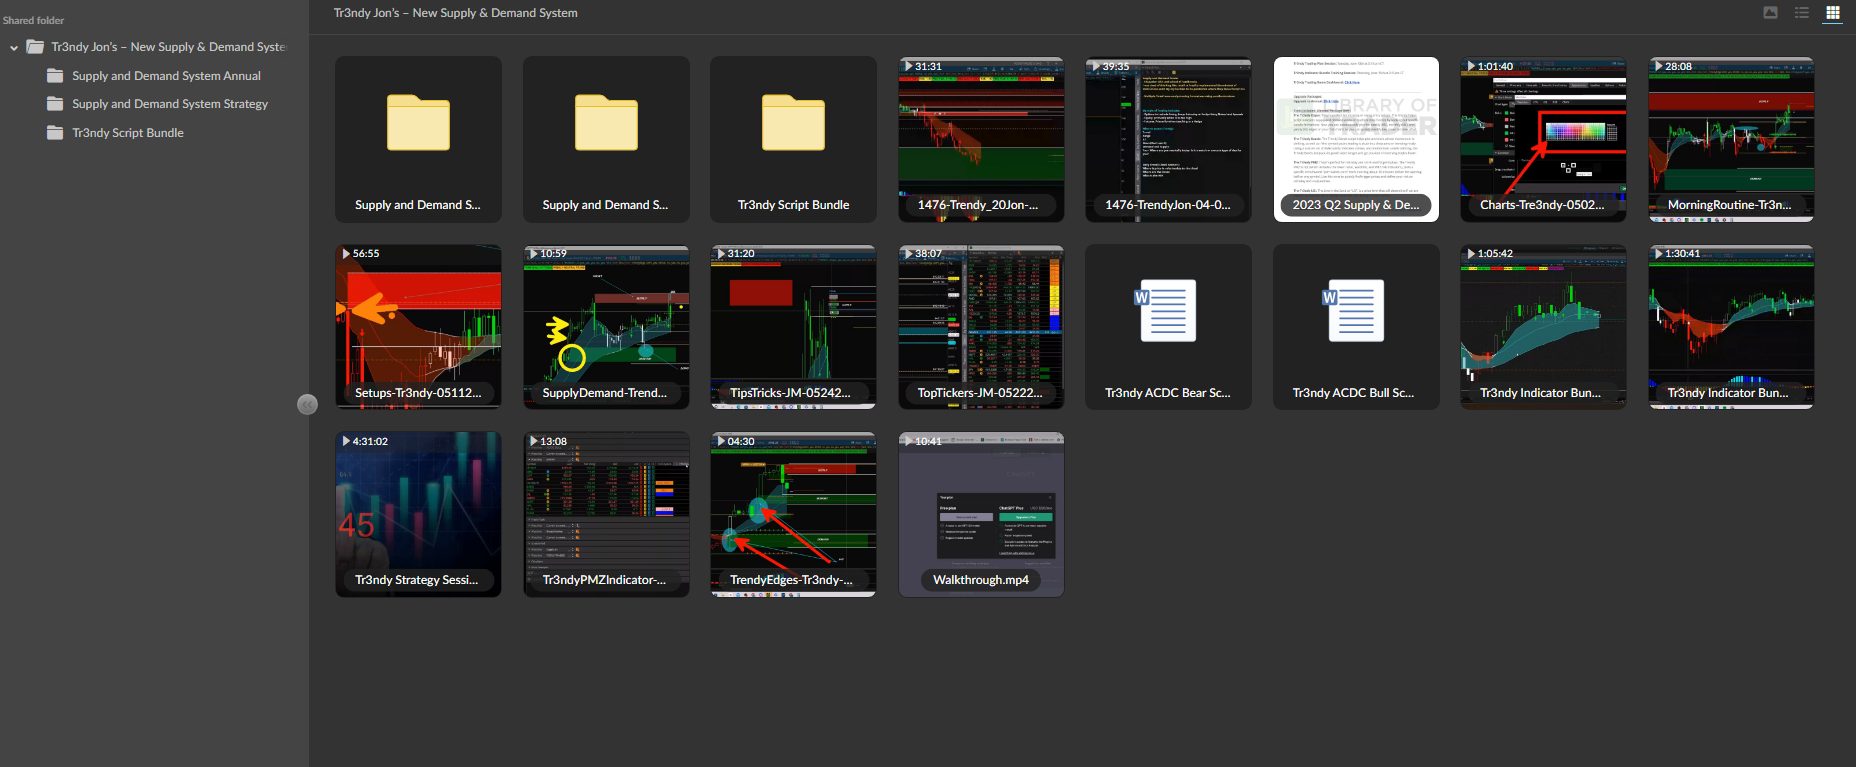Screen dimensions: 1856x767
Task: Click the Shared folder heading
Action: click(x=33, y=20)
